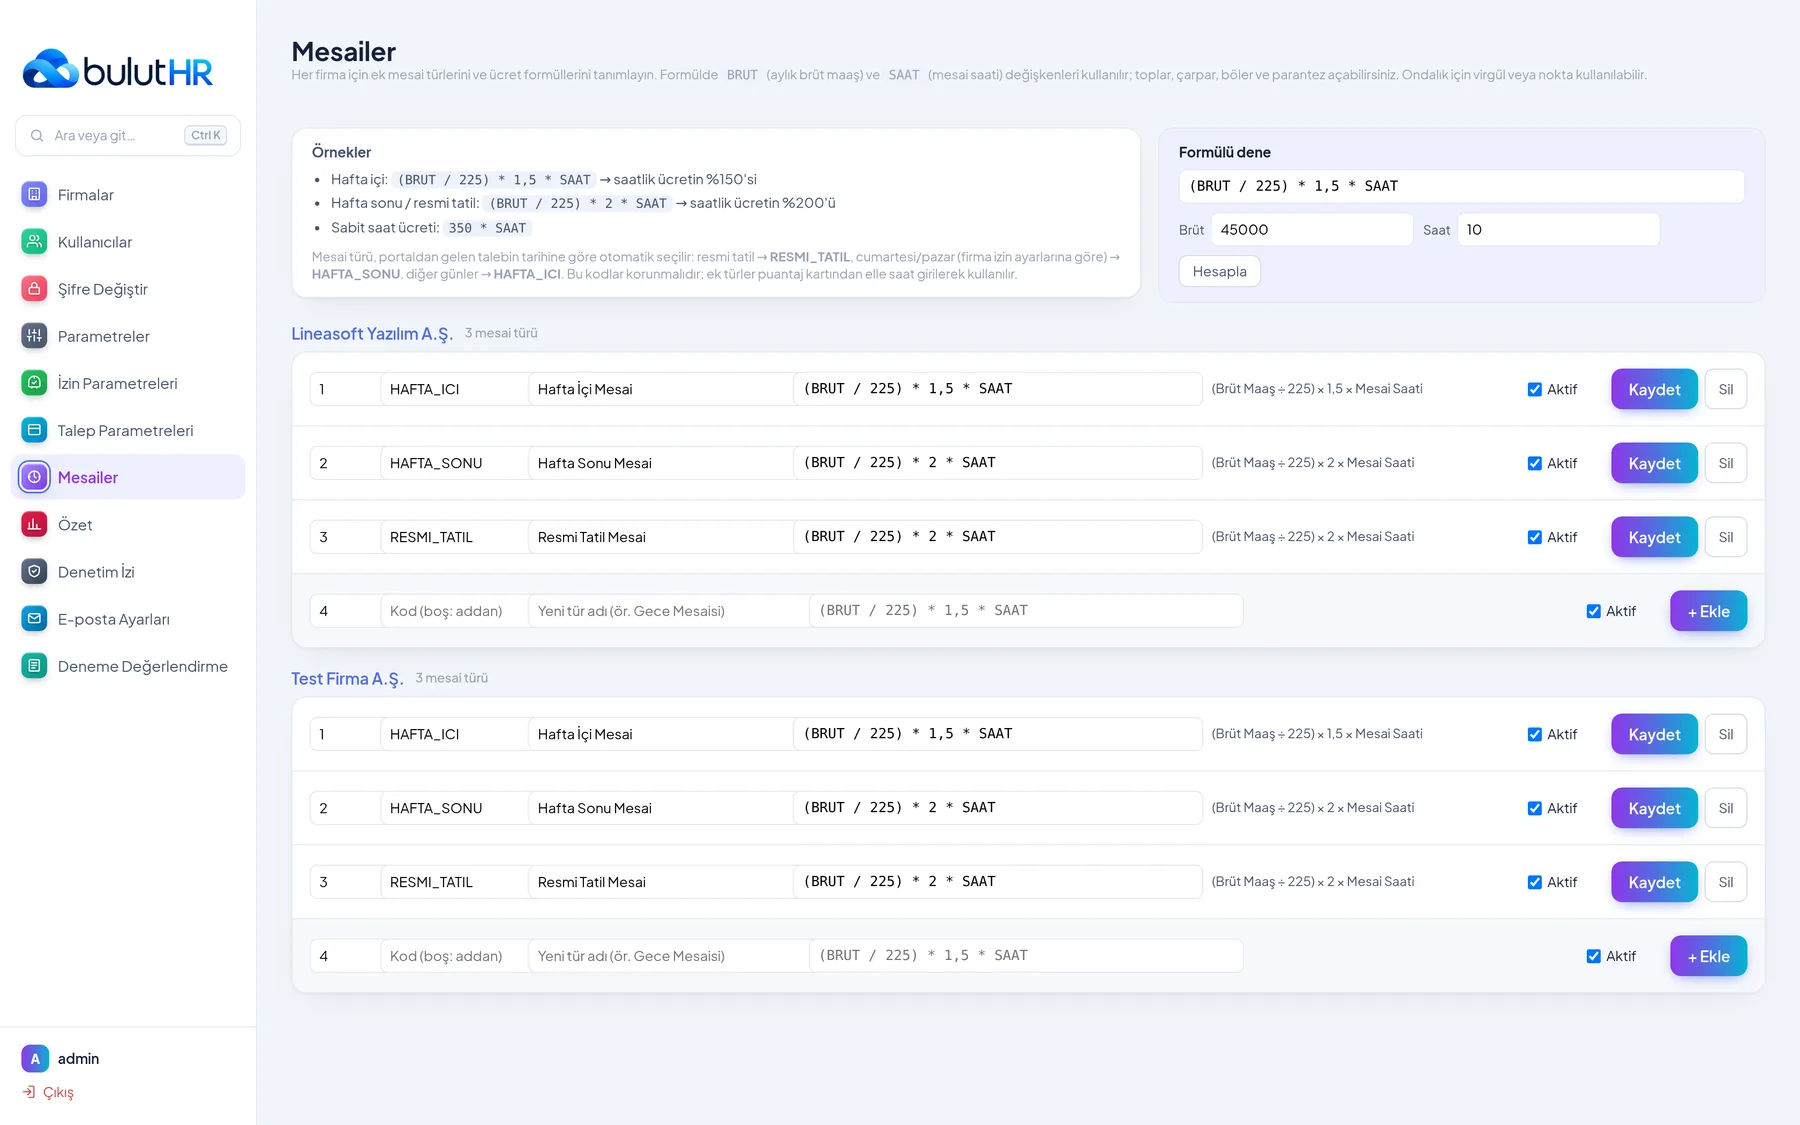This screenshot has width=1800, height=1125.
Task: Click the Mesailer clock icon
Action: click(34, 477)
